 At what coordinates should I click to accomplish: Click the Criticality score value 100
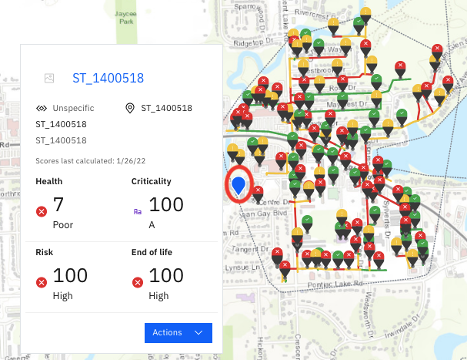click(166, 204)
